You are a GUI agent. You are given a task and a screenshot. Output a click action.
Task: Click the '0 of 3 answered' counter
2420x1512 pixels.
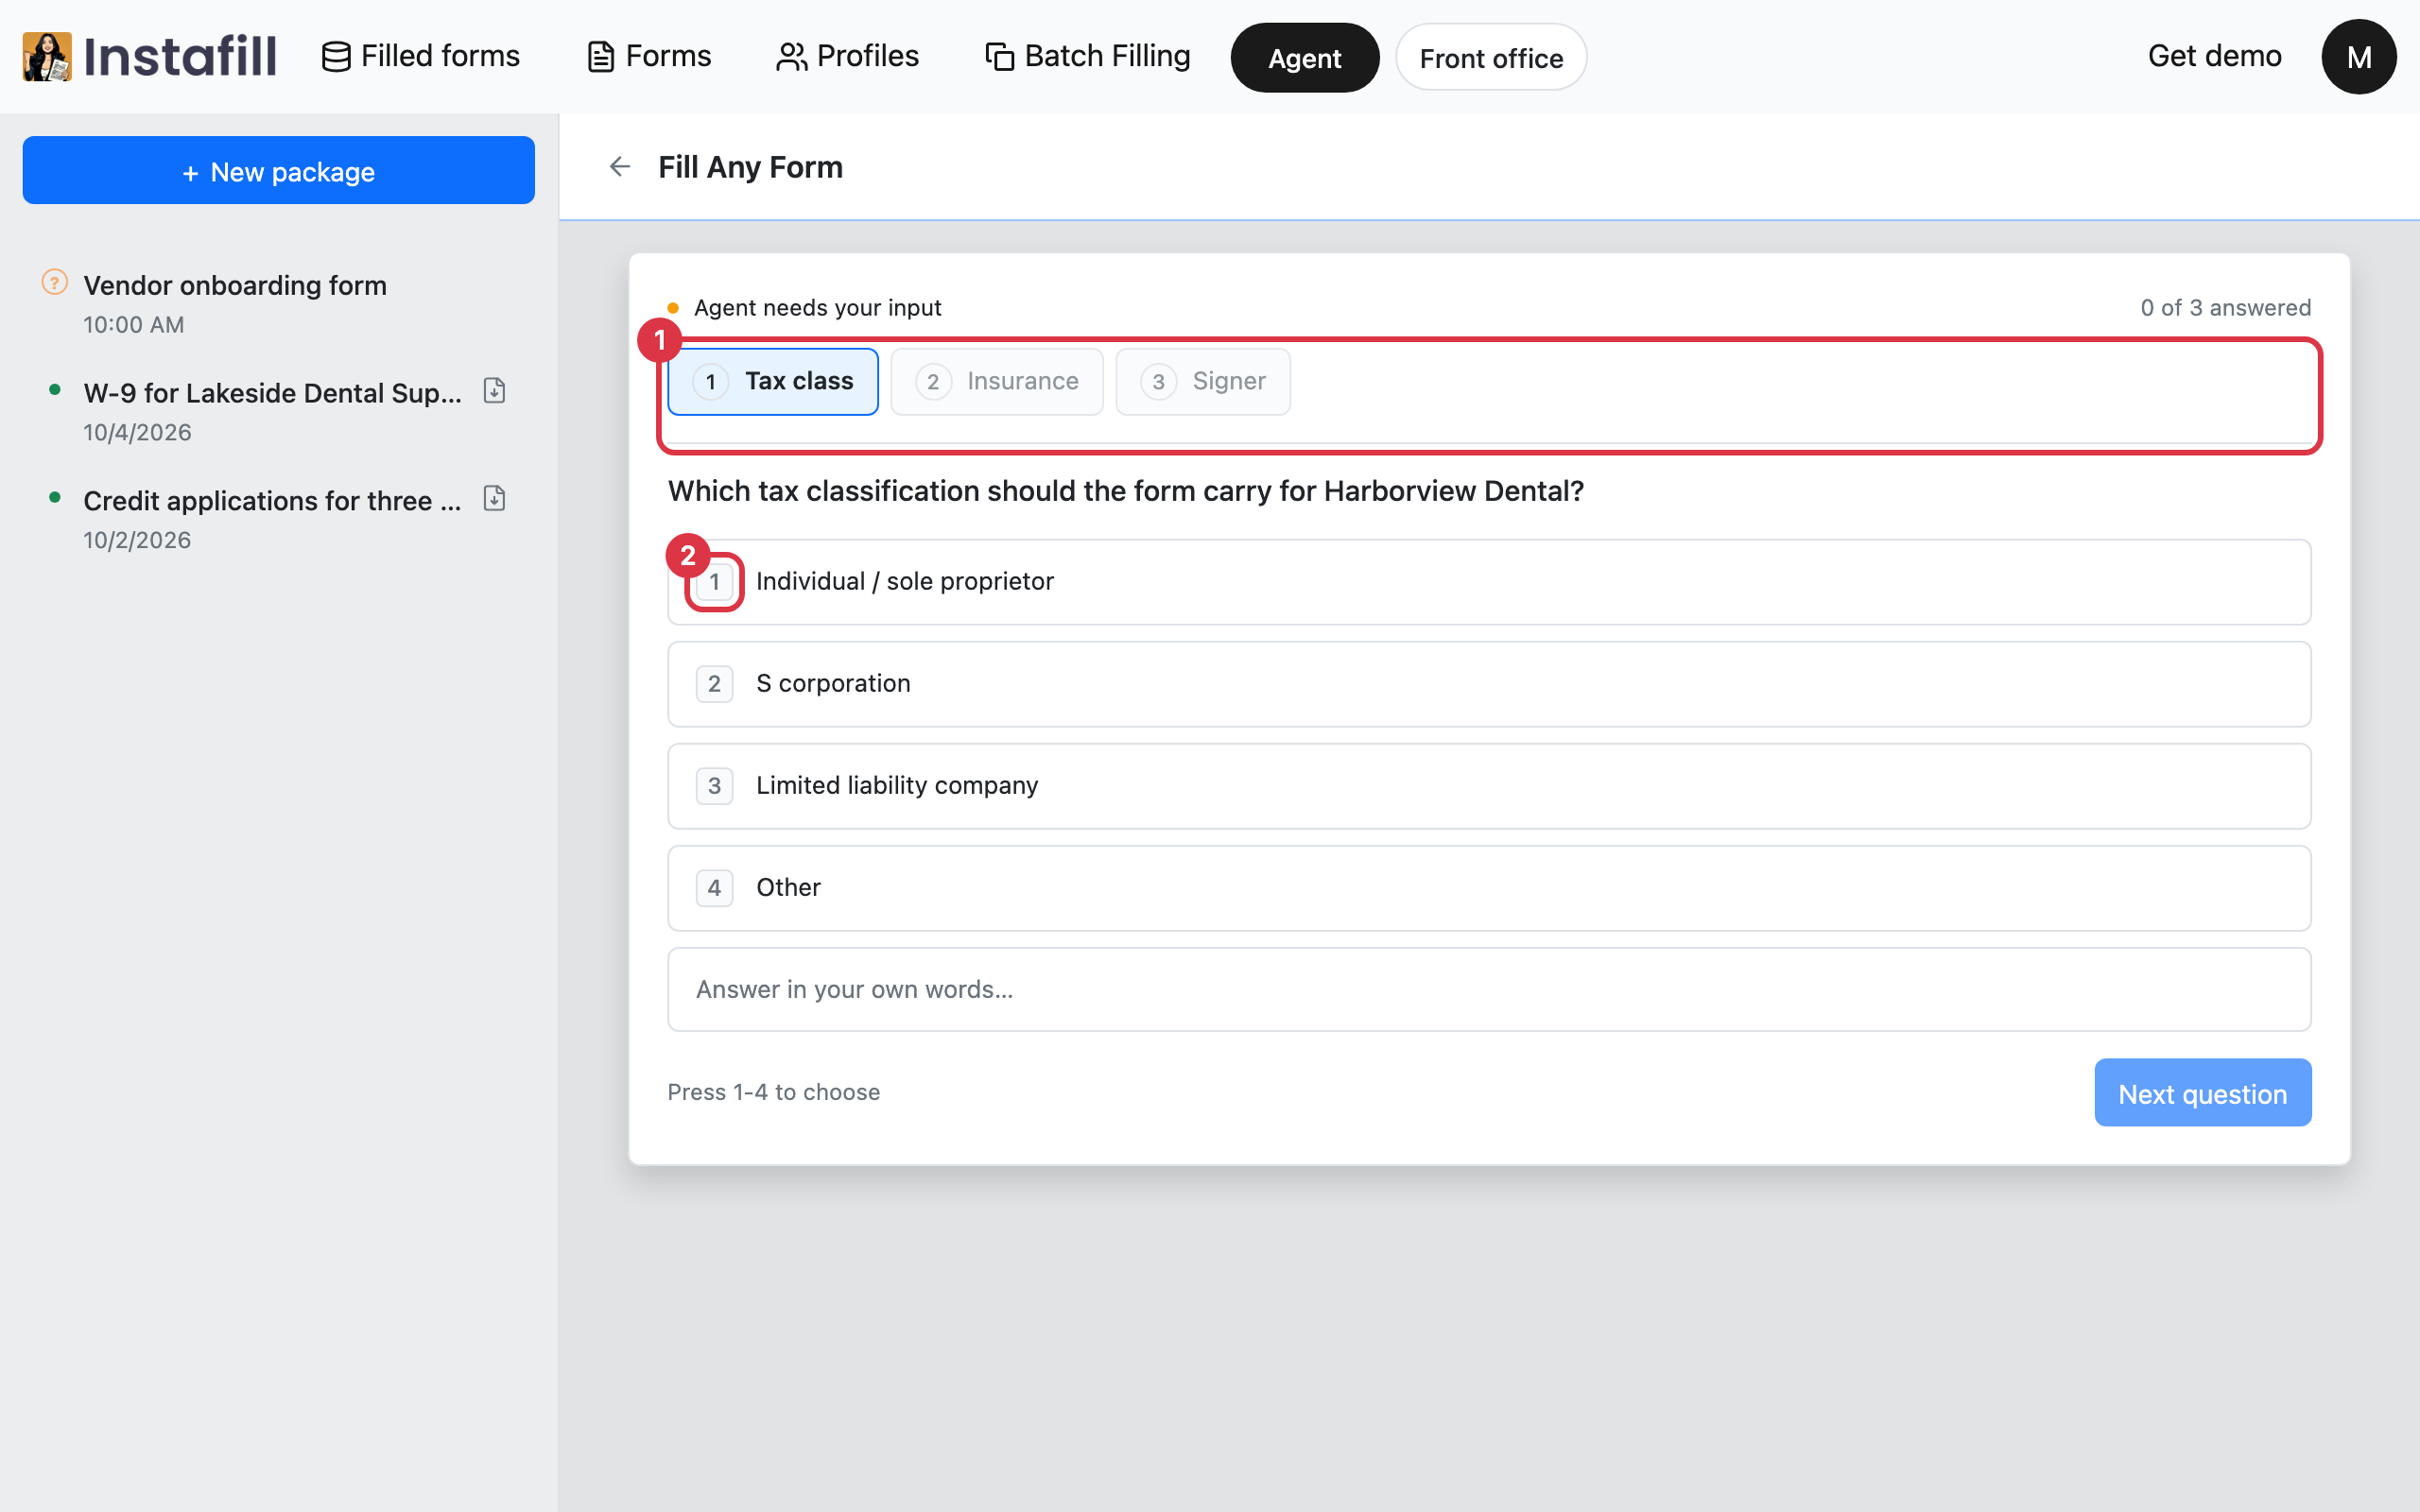coord(2225,308)
